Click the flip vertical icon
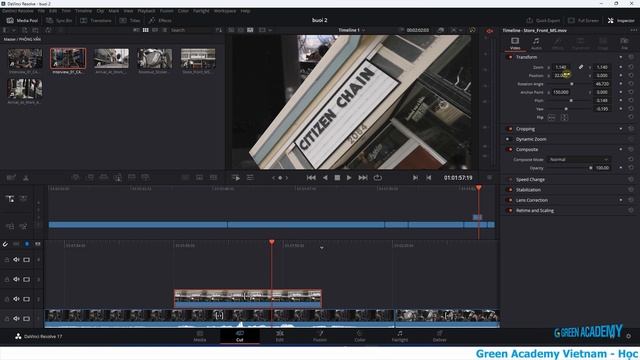This screenshot has height=360, width=640. [564, 118]
